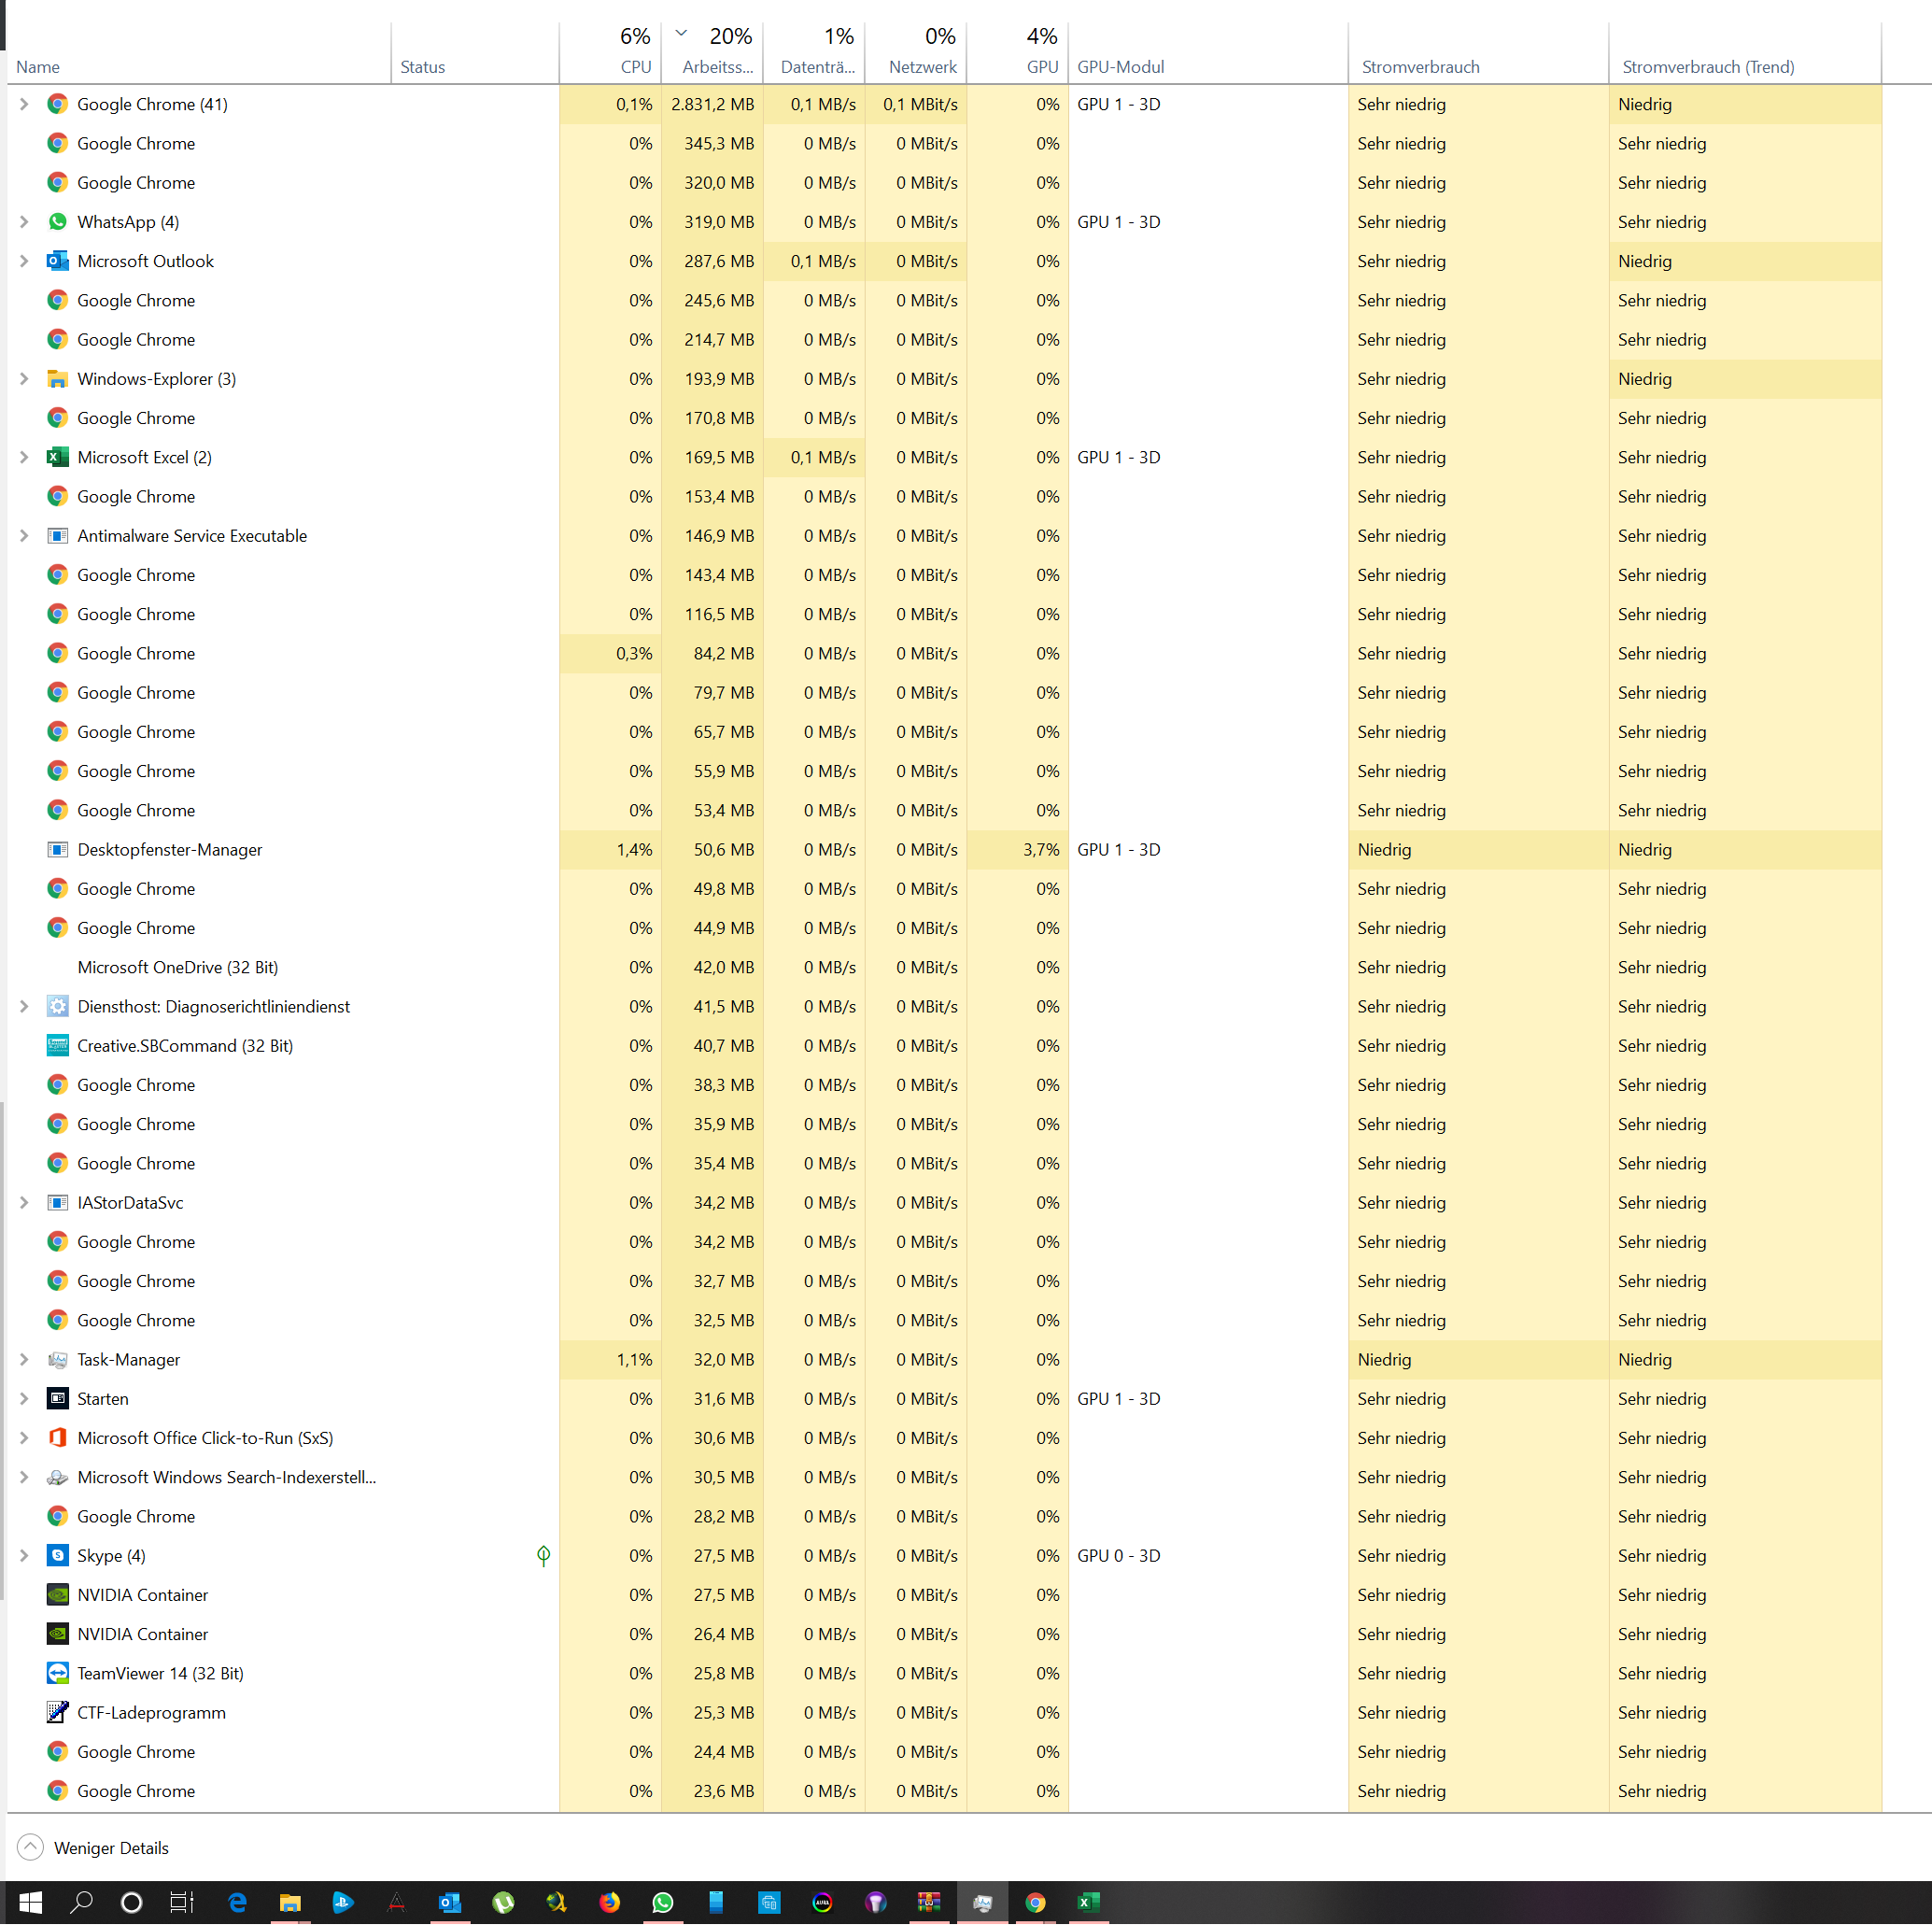Expand the WhatsApp (4) process group

(x=24, y=222)
